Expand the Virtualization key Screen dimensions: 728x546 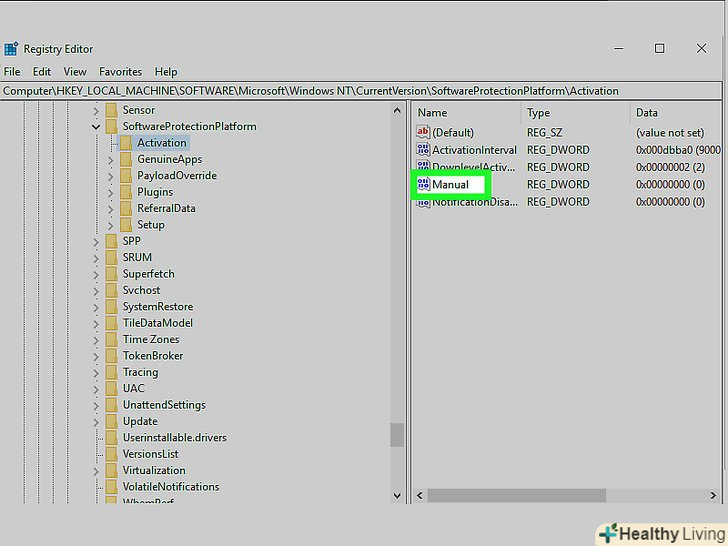coord(96,471)
